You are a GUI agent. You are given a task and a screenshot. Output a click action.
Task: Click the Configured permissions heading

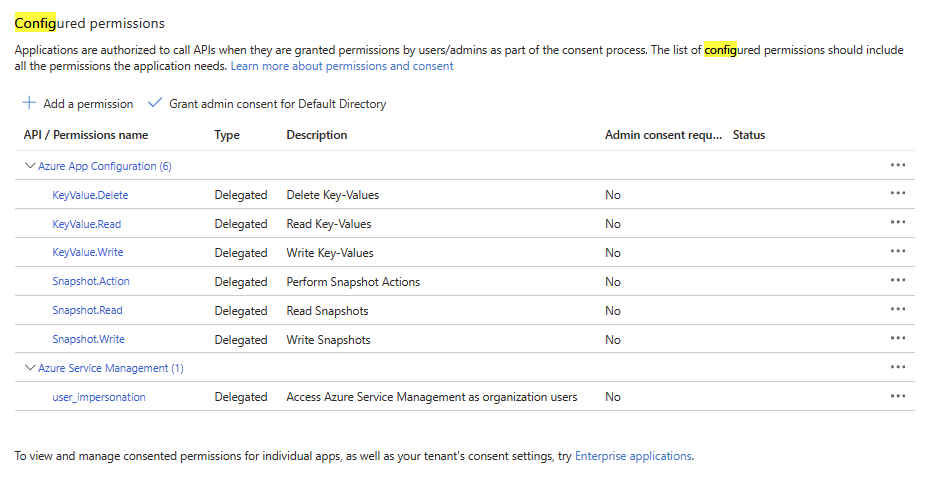90,23
